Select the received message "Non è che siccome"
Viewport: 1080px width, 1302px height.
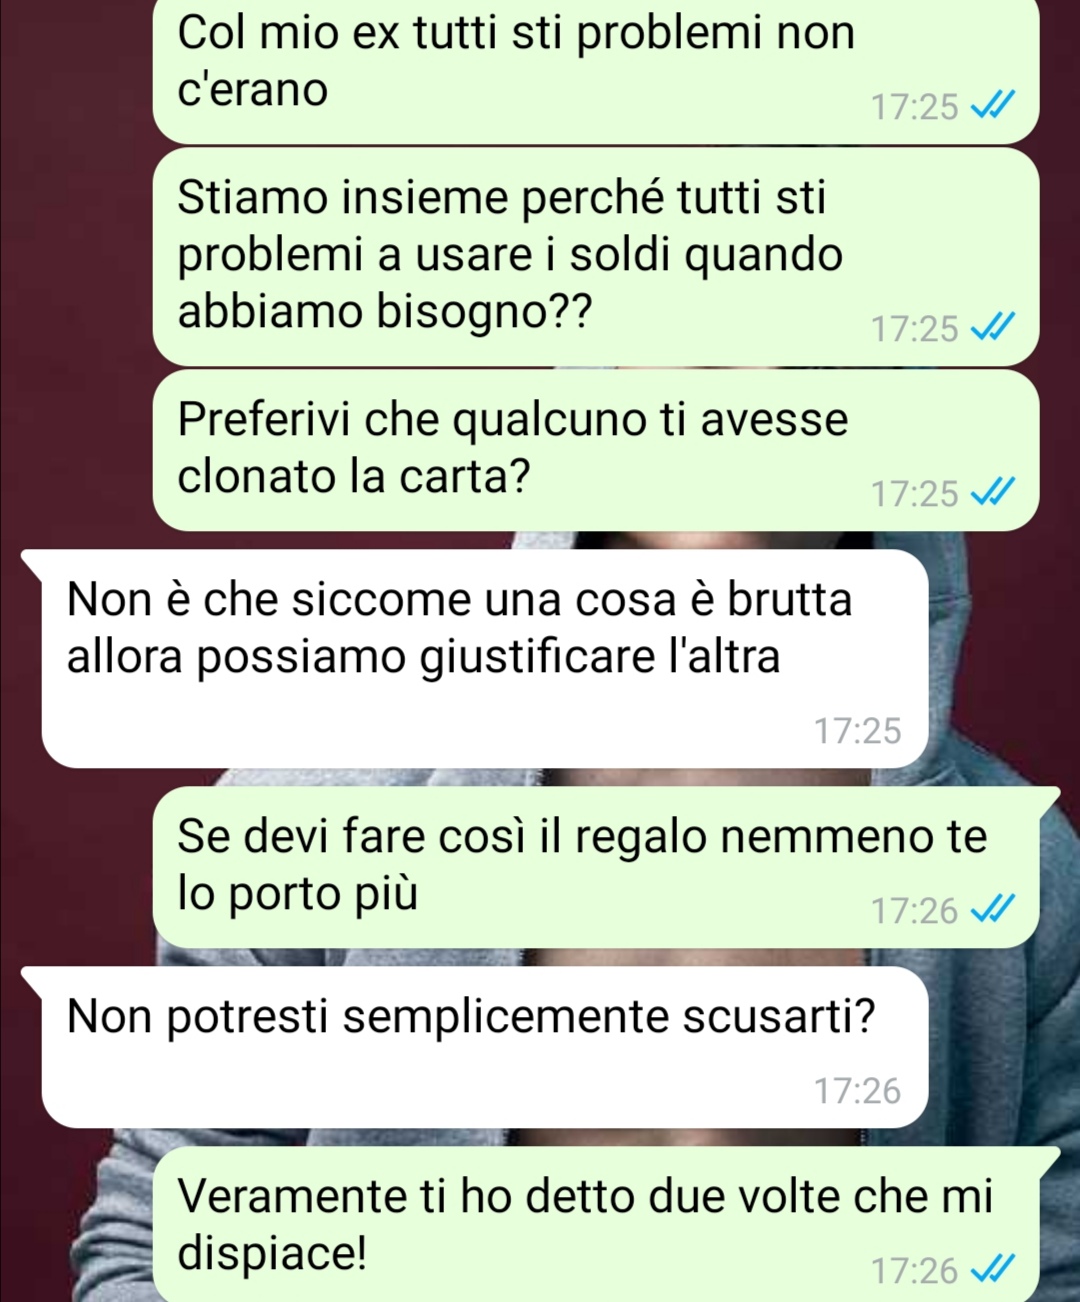click(x=476, y=658)
